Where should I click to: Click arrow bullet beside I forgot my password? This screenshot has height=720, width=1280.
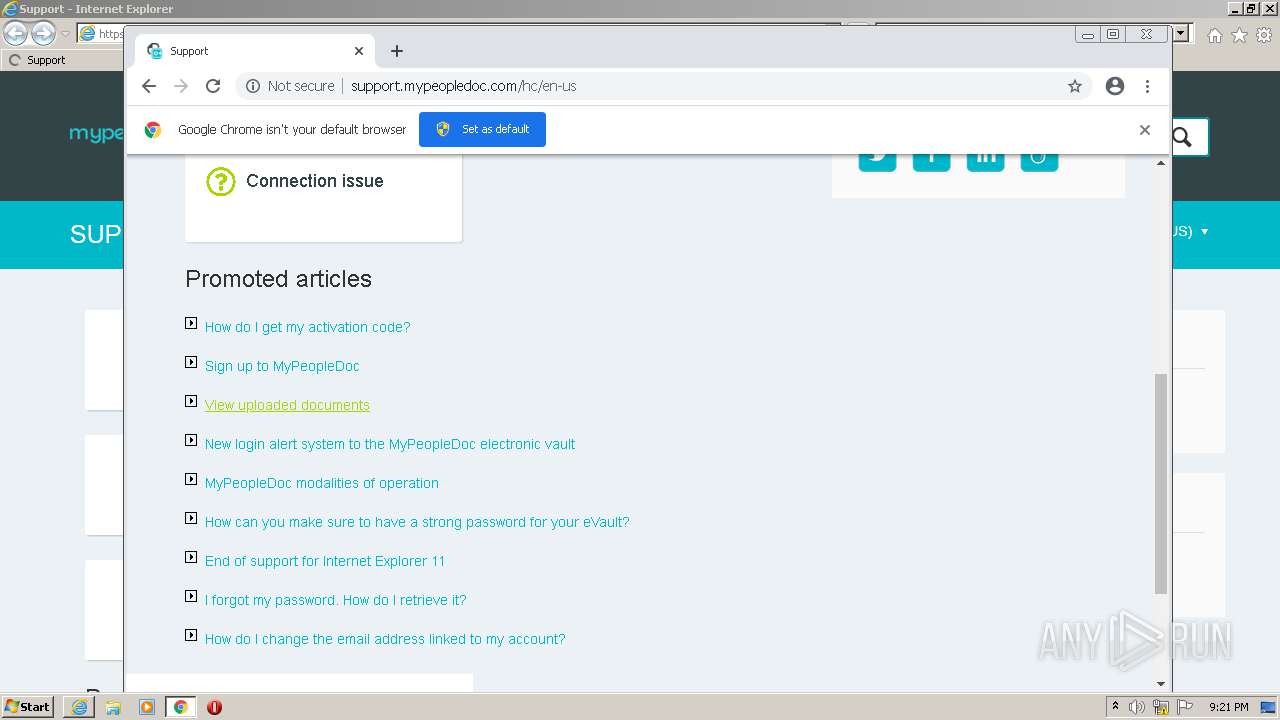[191, 596]
